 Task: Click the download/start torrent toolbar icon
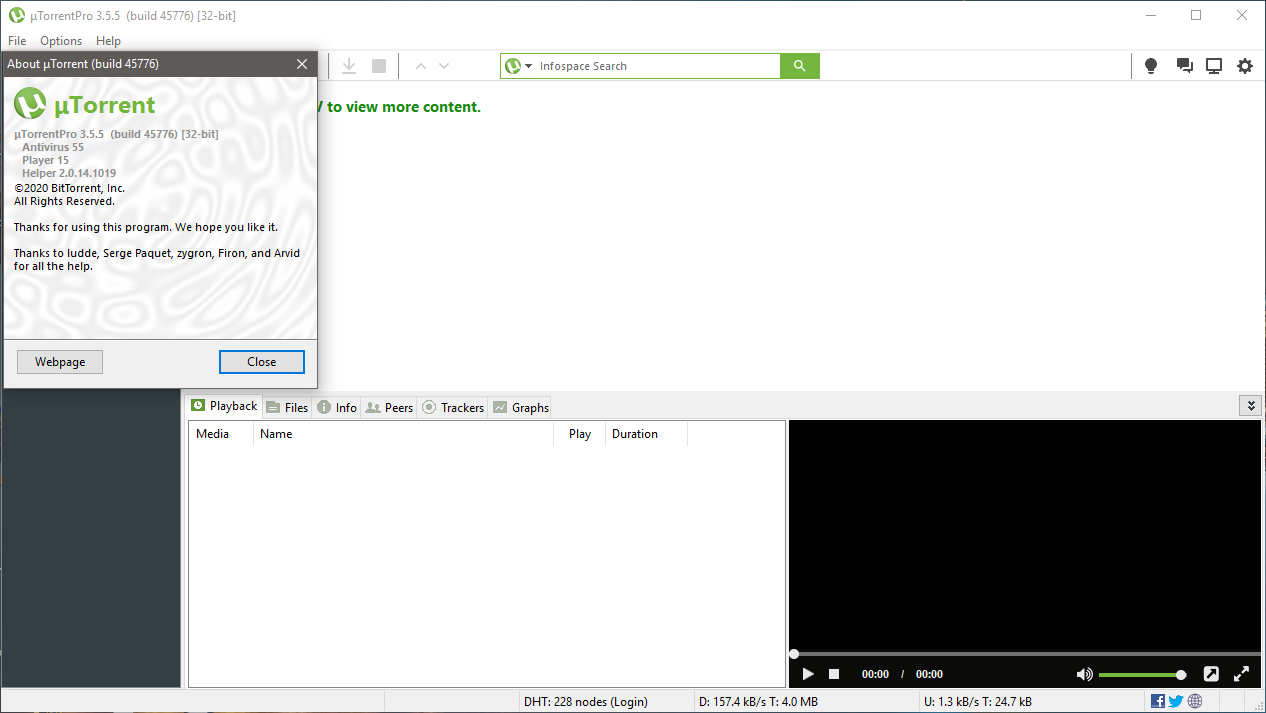pos(349,66)
